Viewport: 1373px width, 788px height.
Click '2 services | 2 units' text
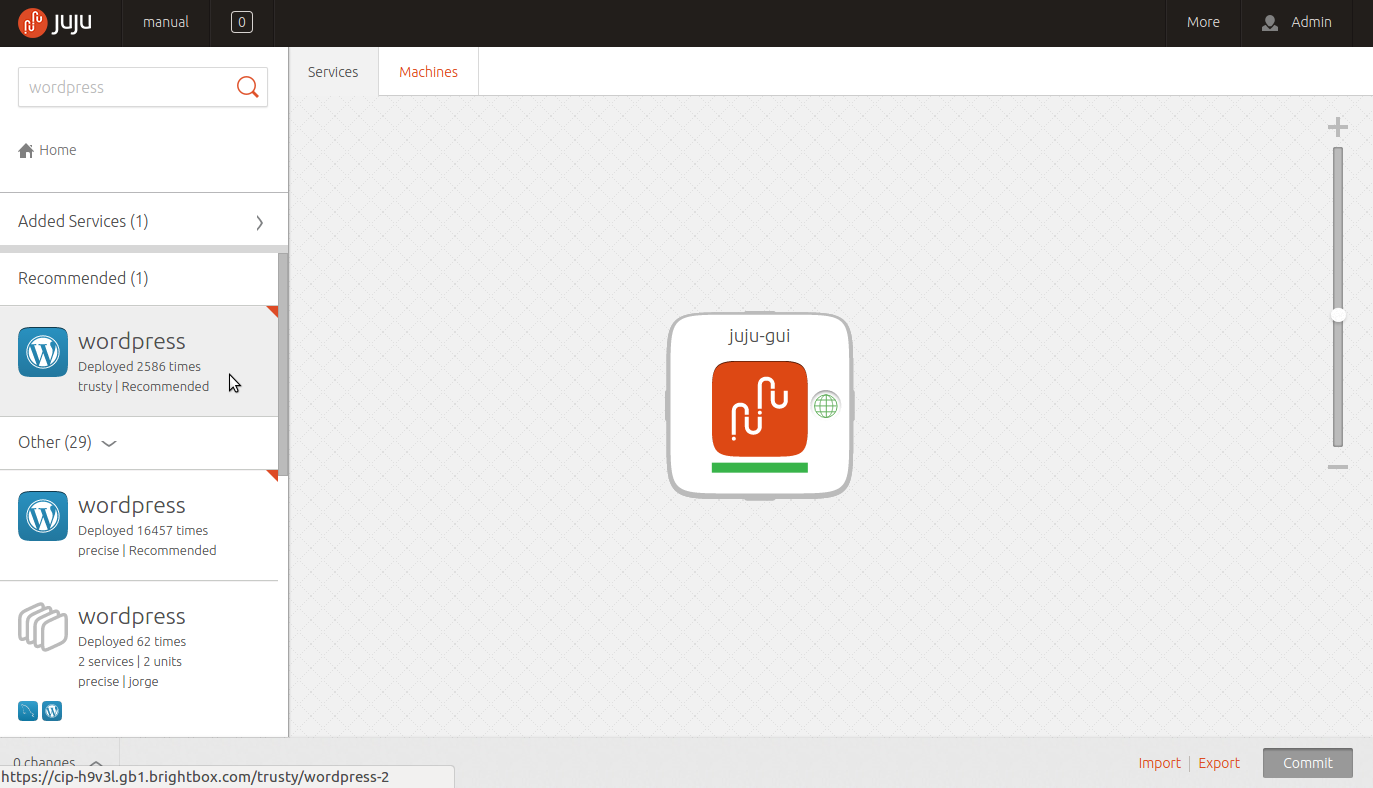point(130,662)
